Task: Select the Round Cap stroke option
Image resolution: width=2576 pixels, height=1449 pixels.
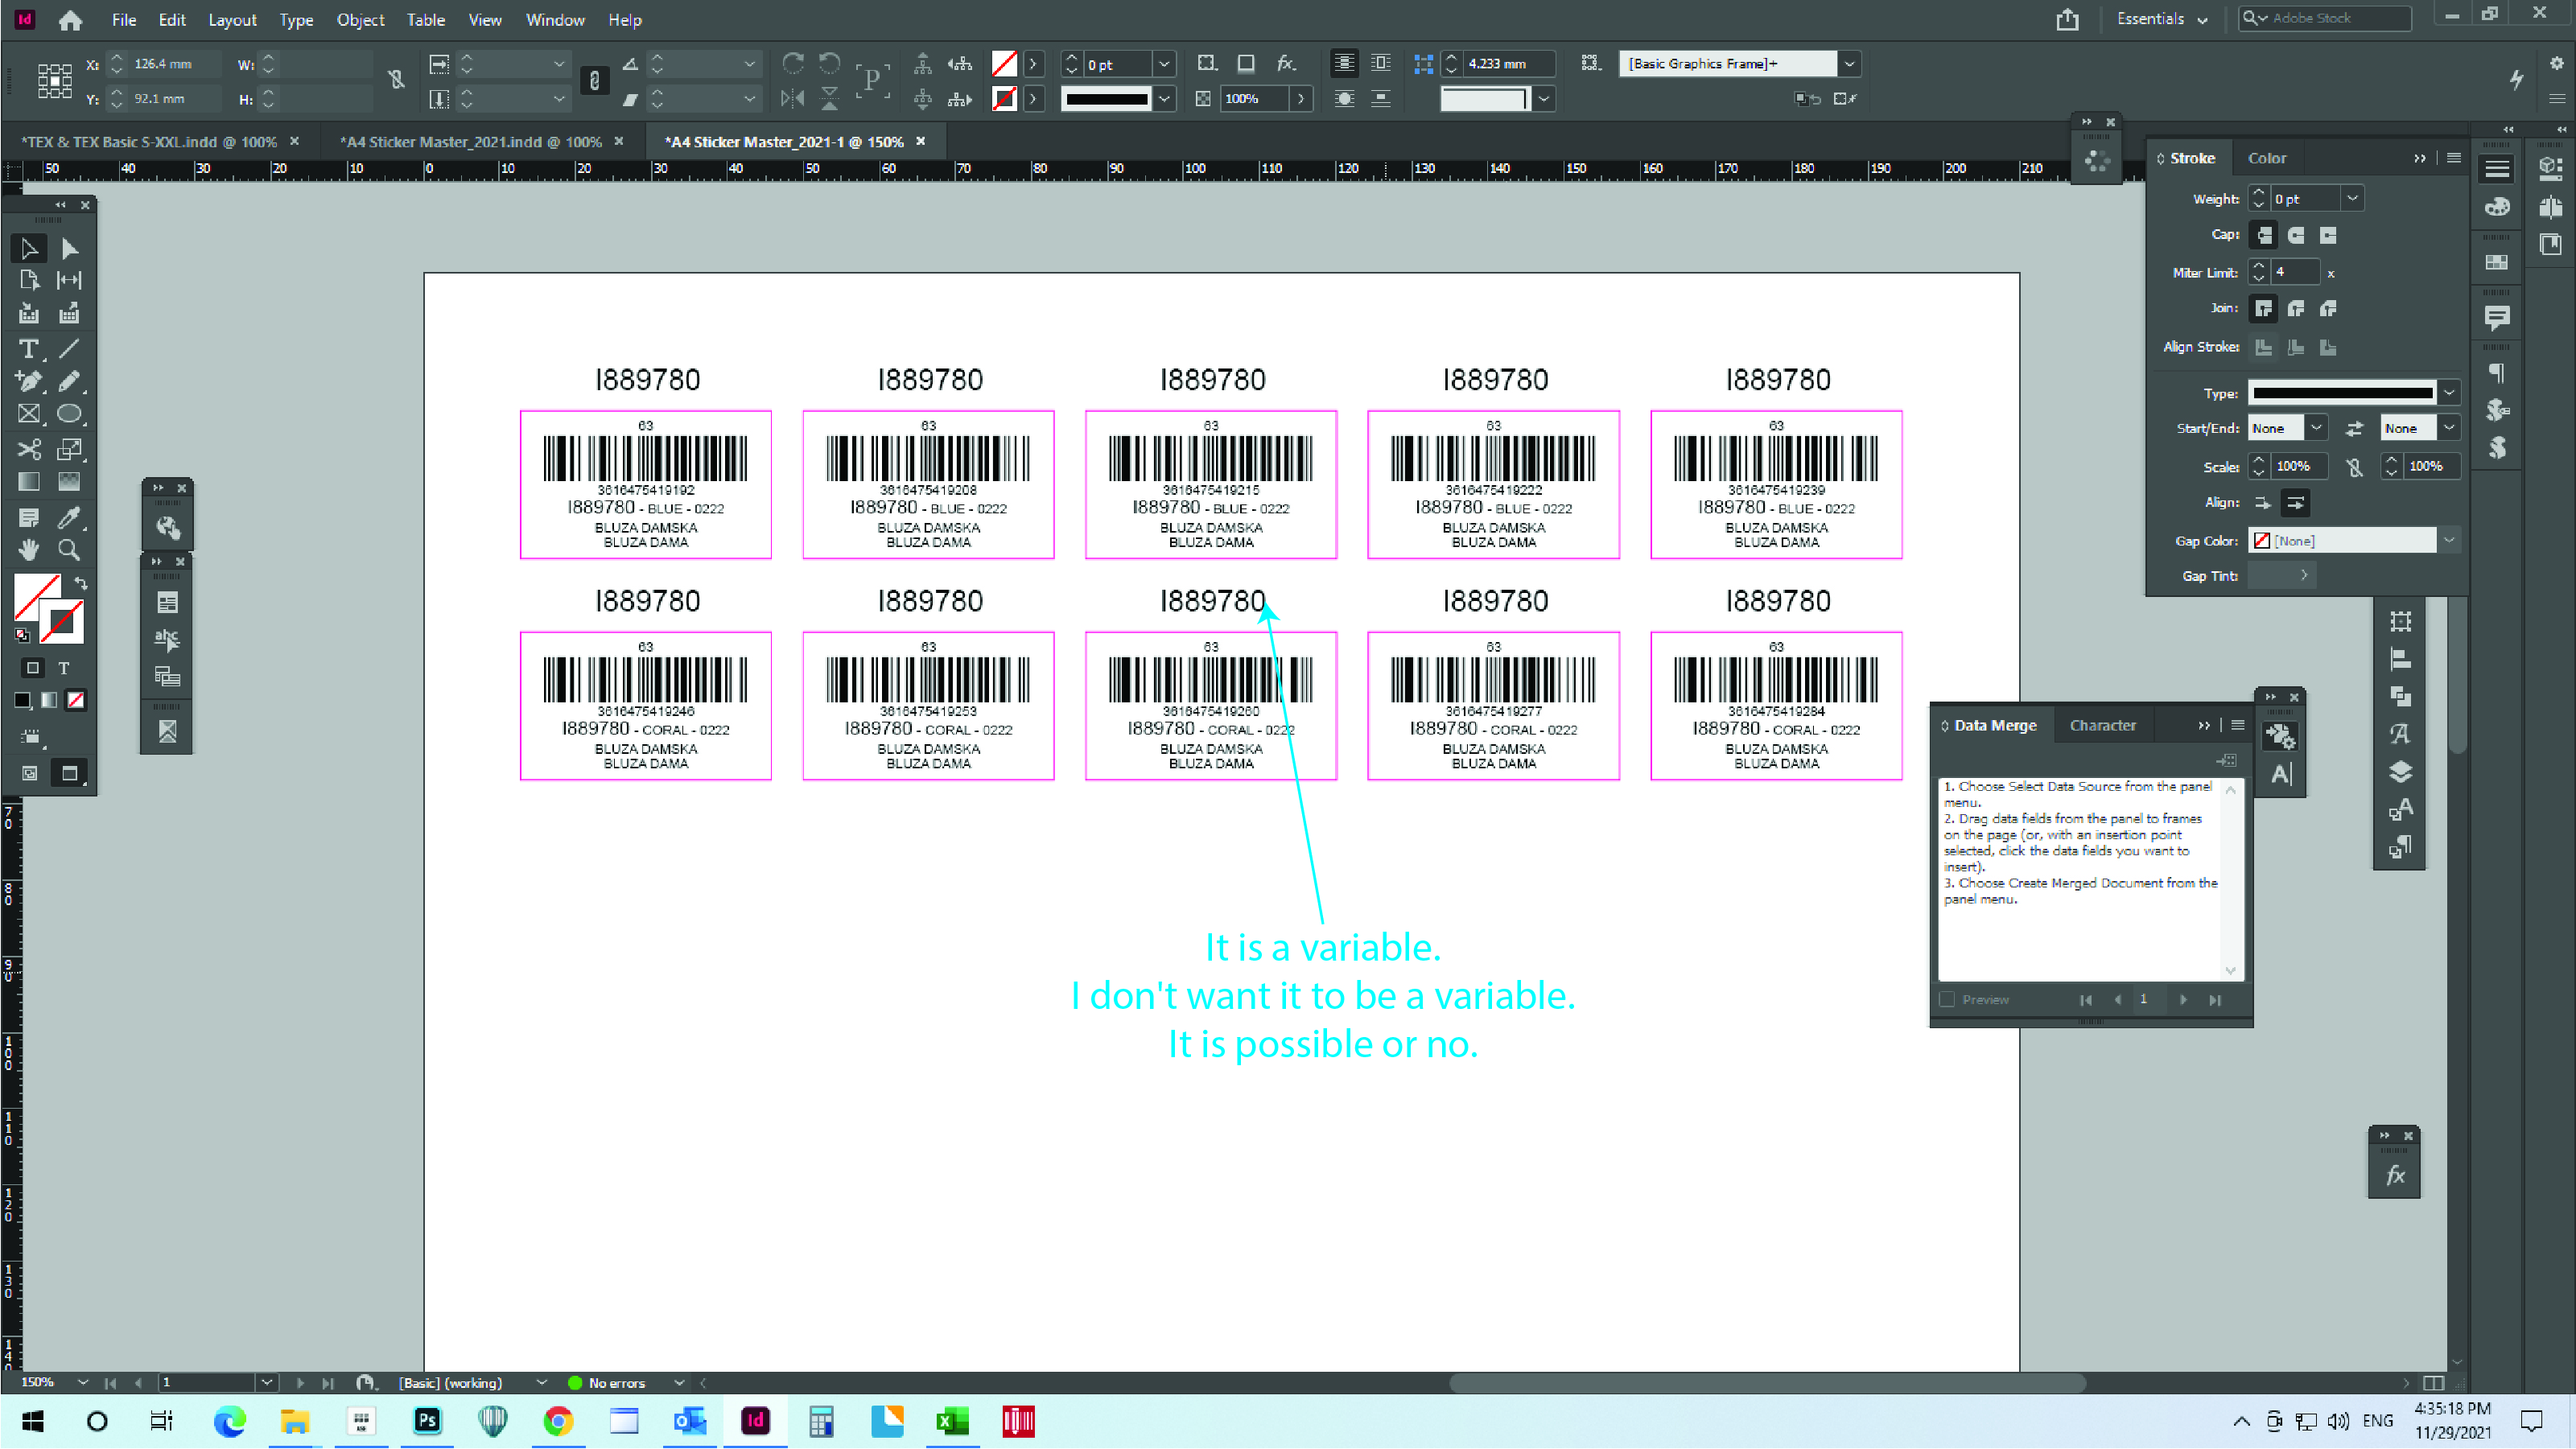Action: click(2296, 235)
